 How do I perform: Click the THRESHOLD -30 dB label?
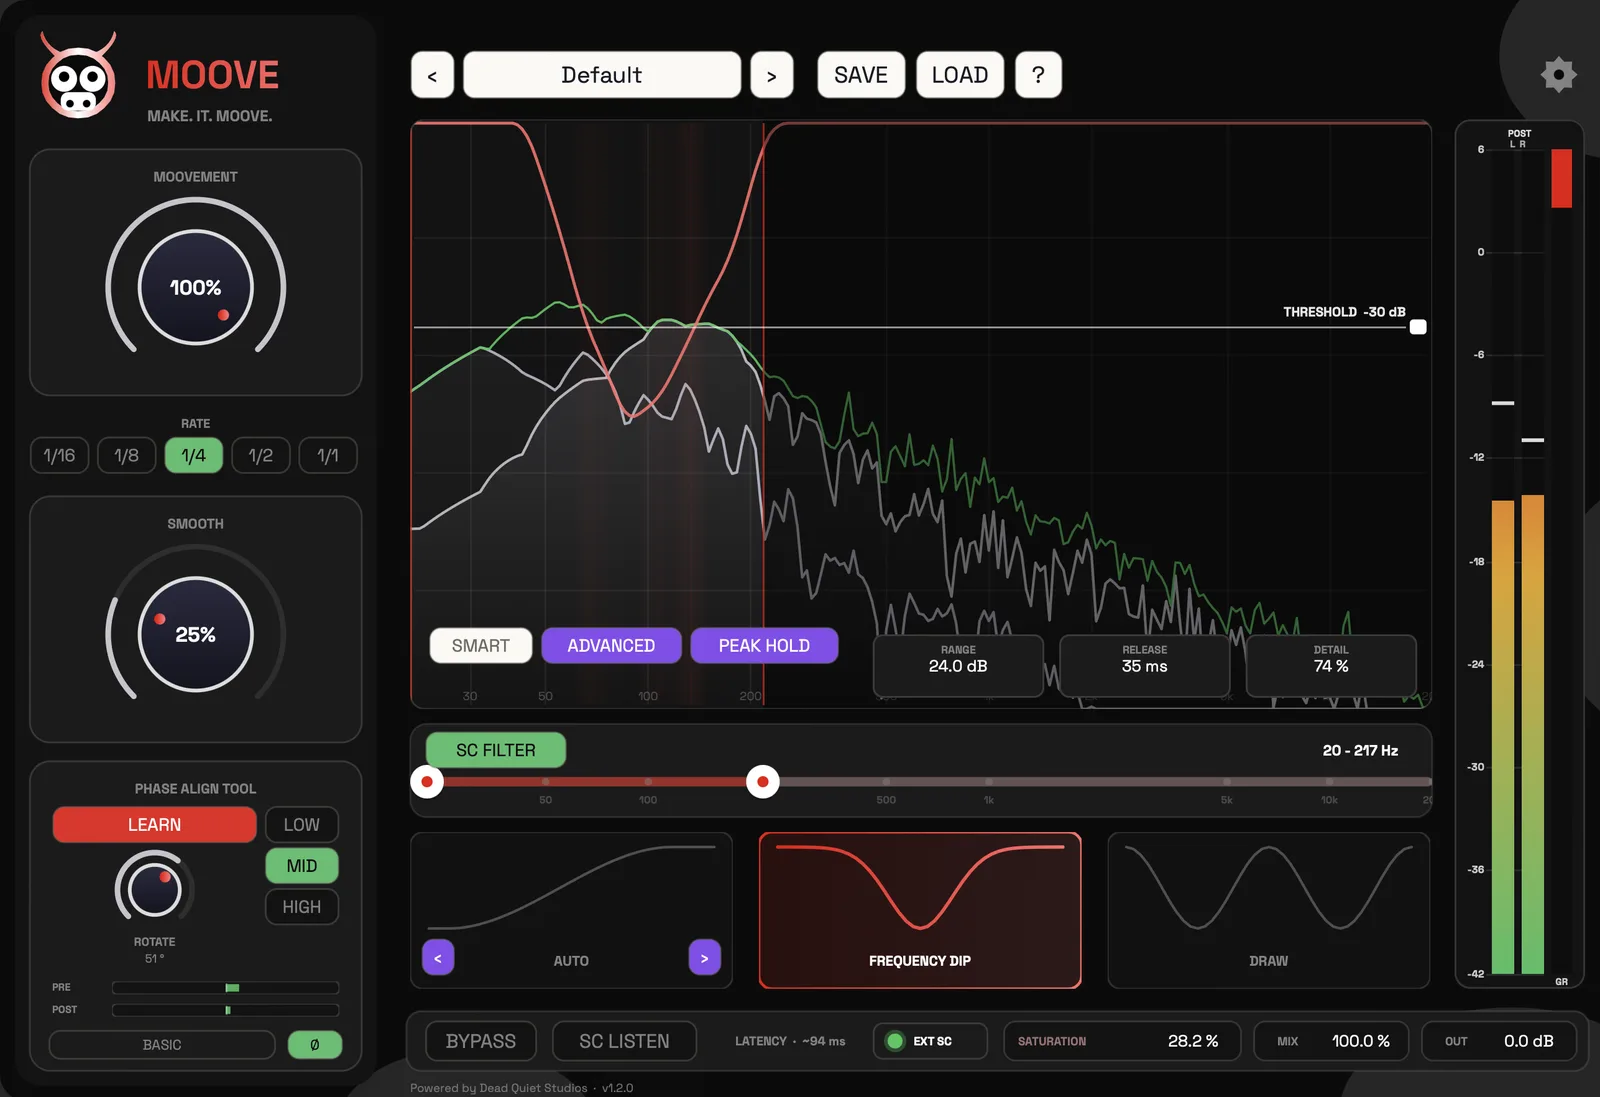(1344, 312)
